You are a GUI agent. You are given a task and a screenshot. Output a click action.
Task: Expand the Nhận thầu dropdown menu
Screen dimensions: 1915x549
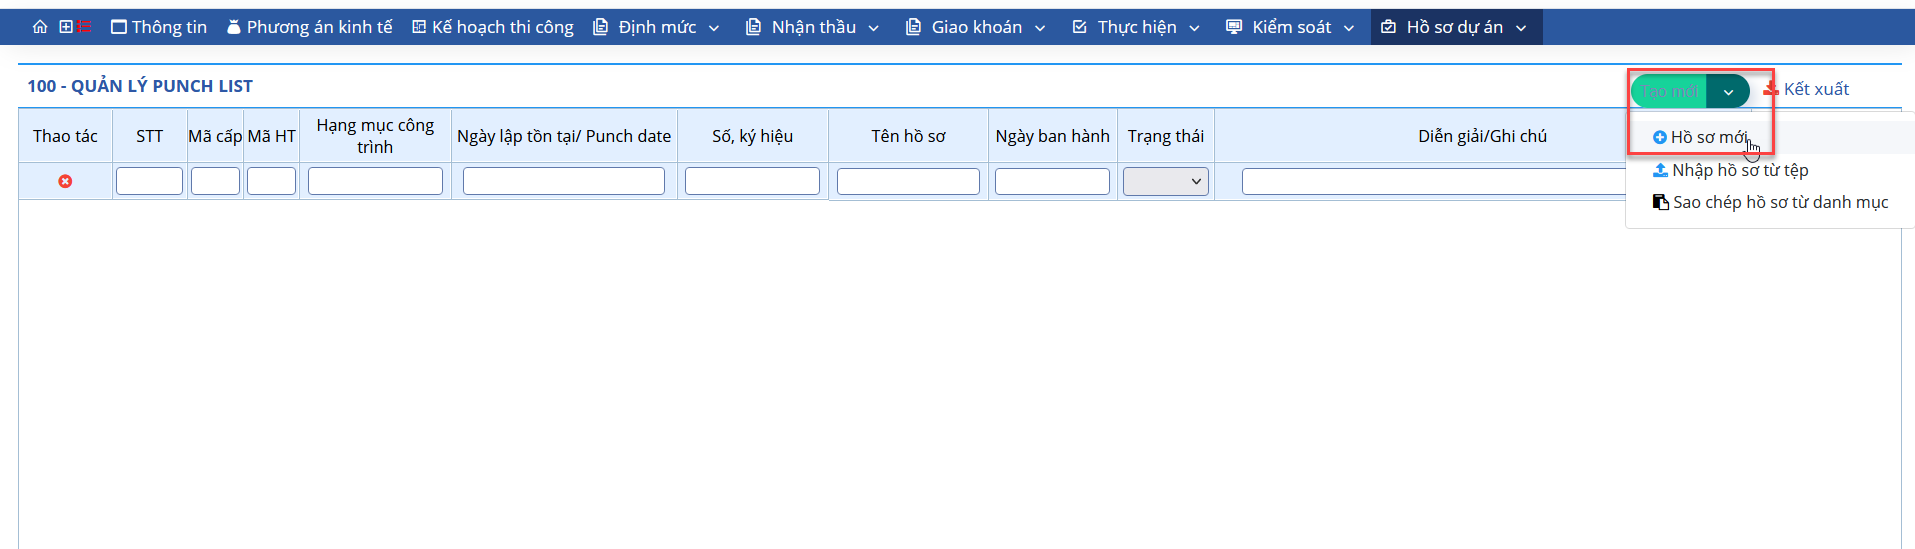point(812,27)
